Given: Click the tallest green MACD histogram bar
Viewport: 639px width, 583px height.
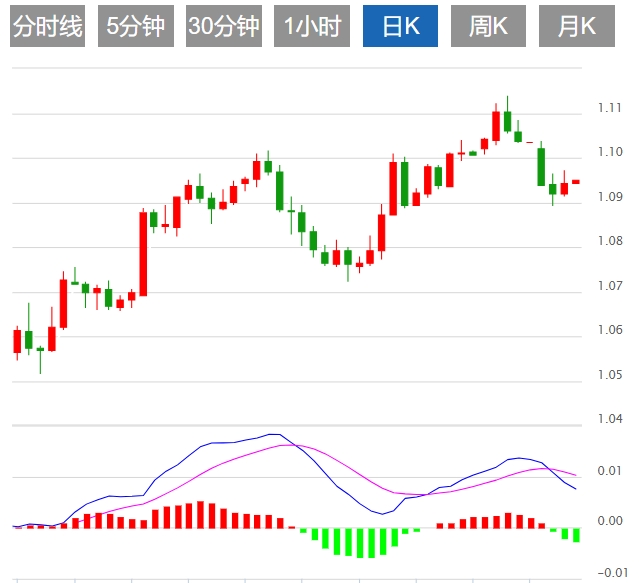Looking at the screenshot, I should tap(360, 543).
